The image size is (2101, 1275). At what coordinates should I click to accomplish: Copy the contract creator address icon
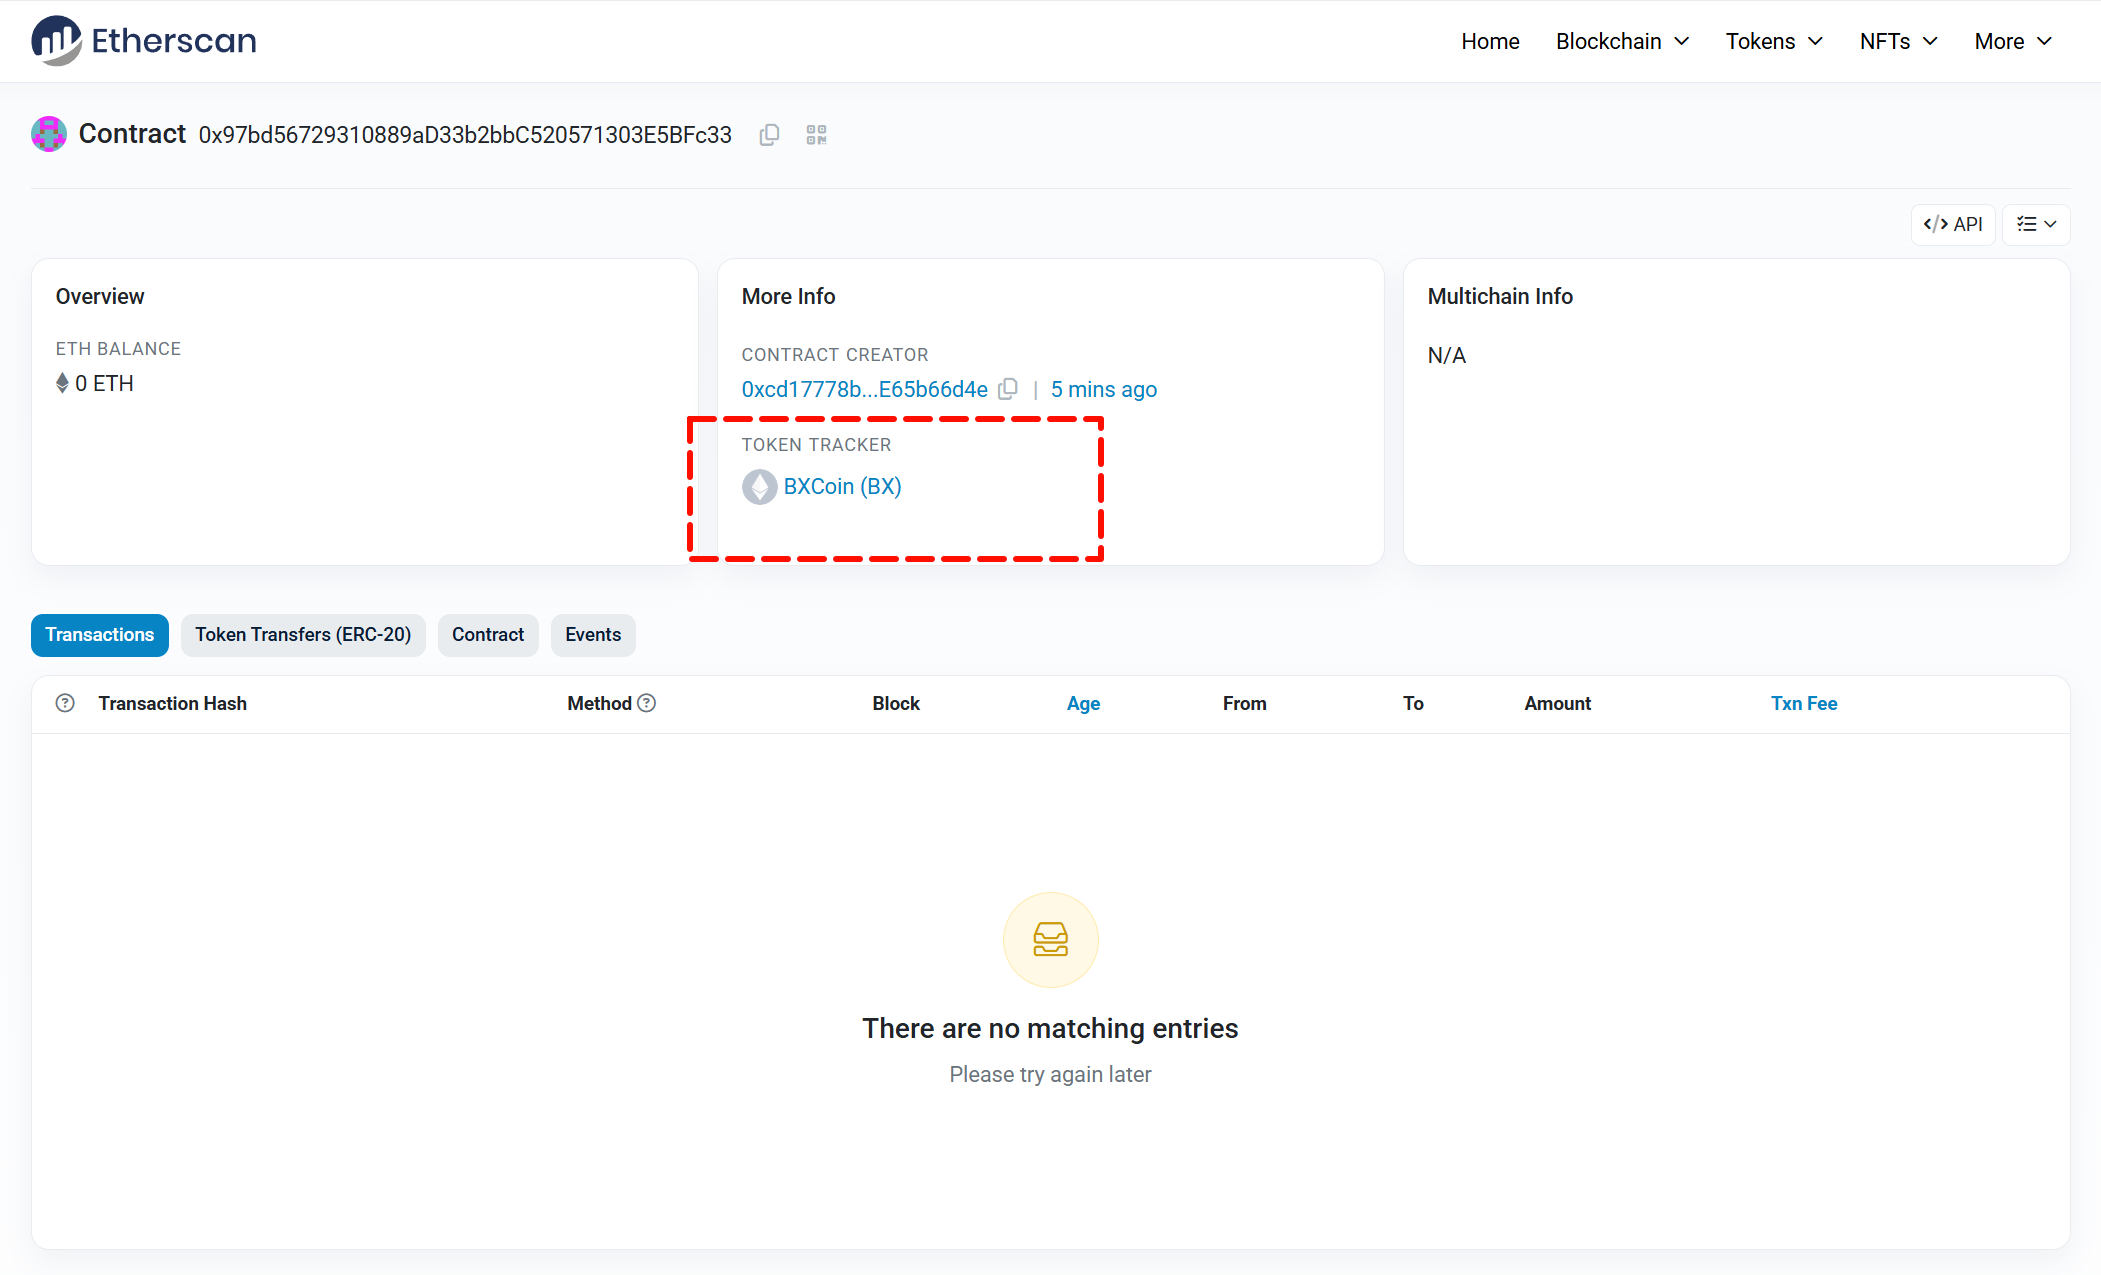[x=1008, y=389]
